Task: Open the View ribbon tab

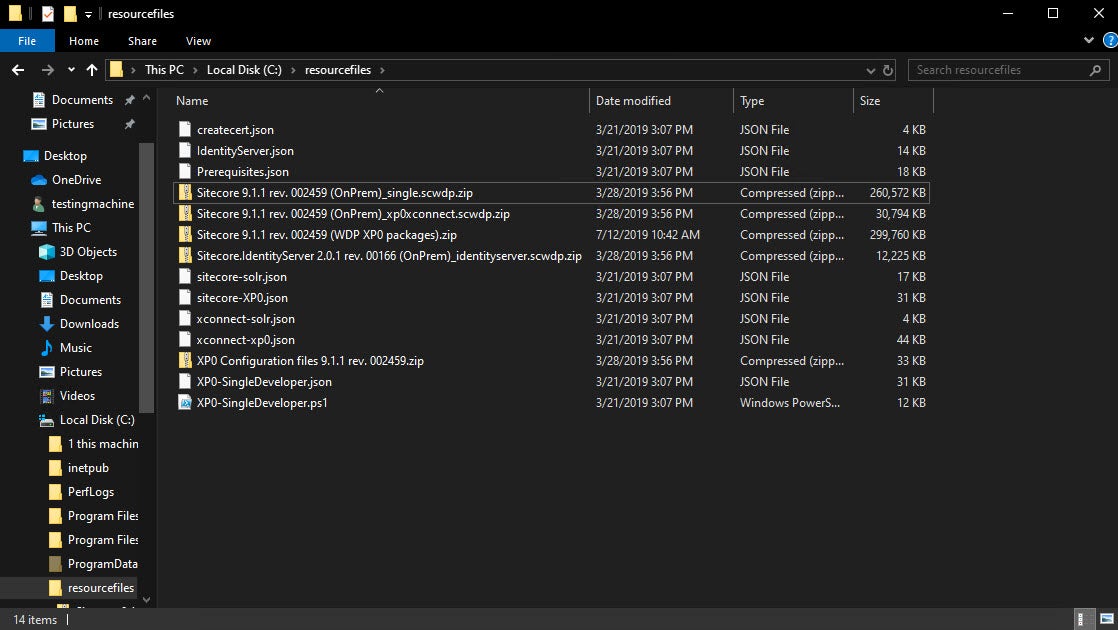Action: tap(198, 41)
